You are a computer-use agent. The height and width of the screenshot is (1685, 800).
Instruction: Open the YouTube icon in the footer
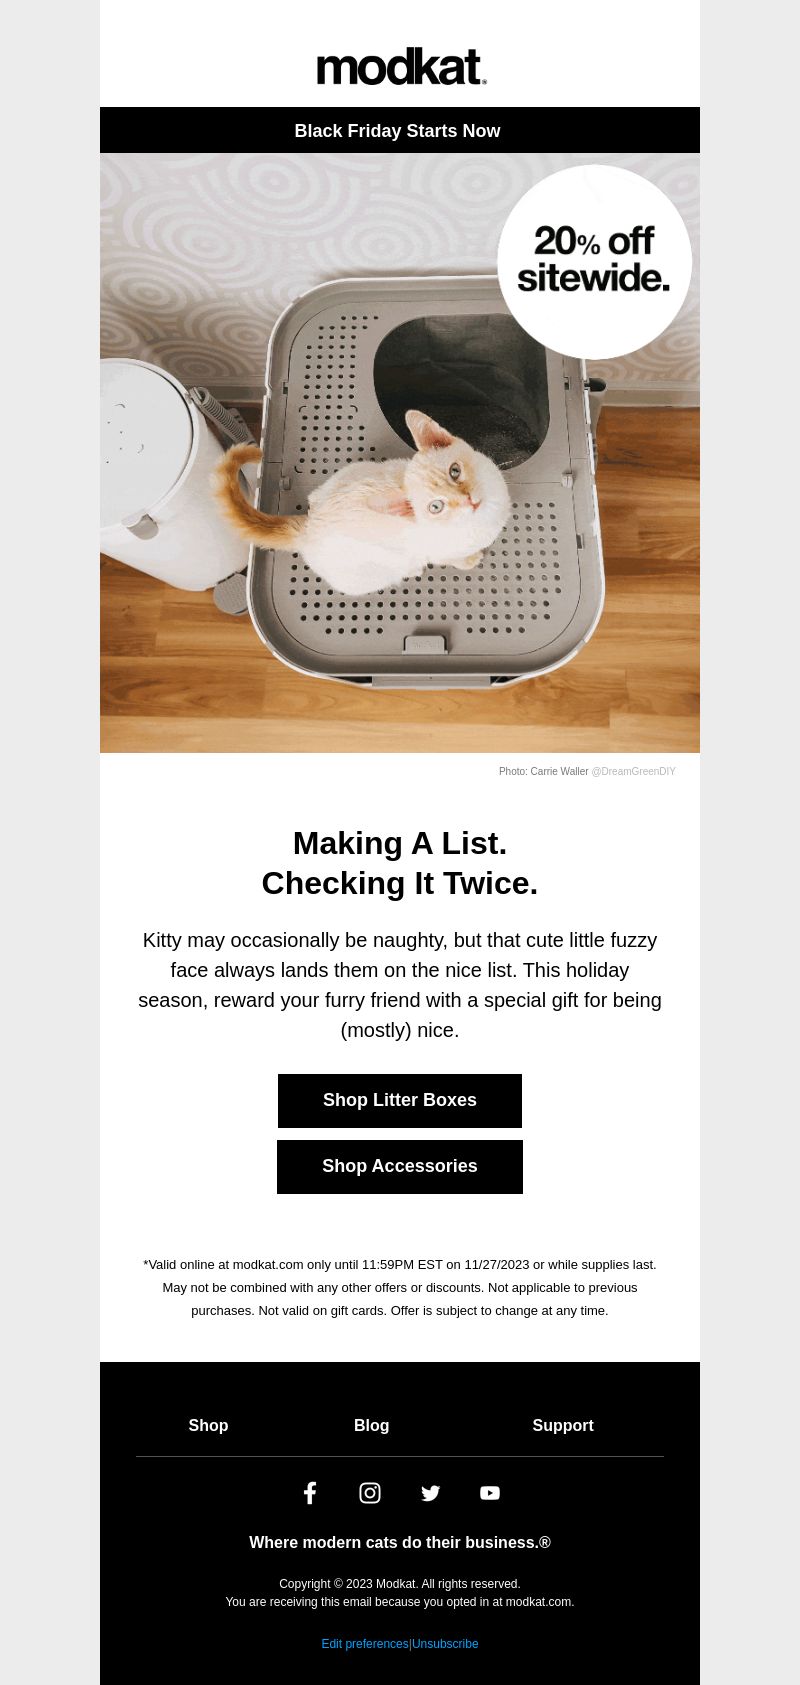490,1493
